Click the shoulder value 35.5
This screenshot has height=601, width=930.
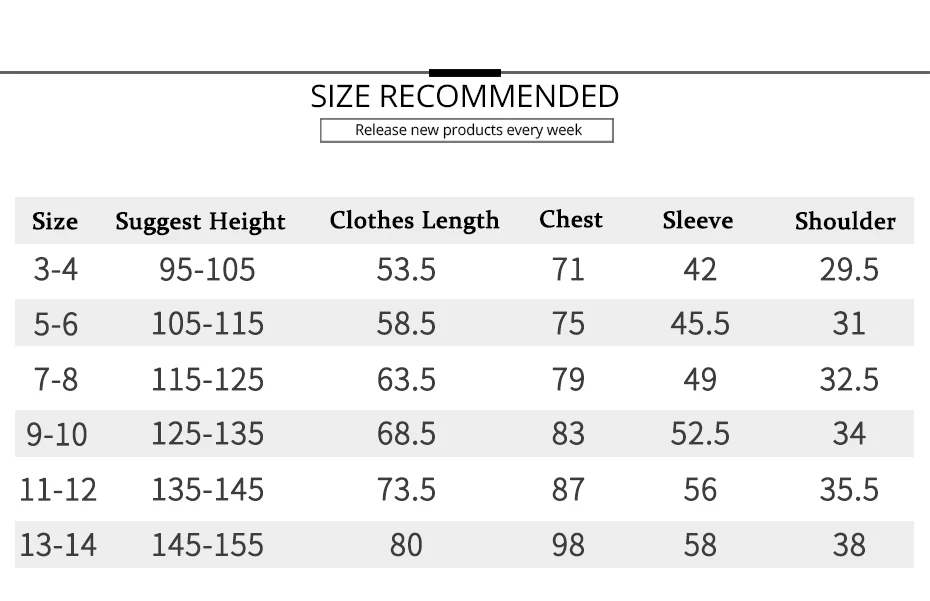pyautogui.click(x=849, y=490)
